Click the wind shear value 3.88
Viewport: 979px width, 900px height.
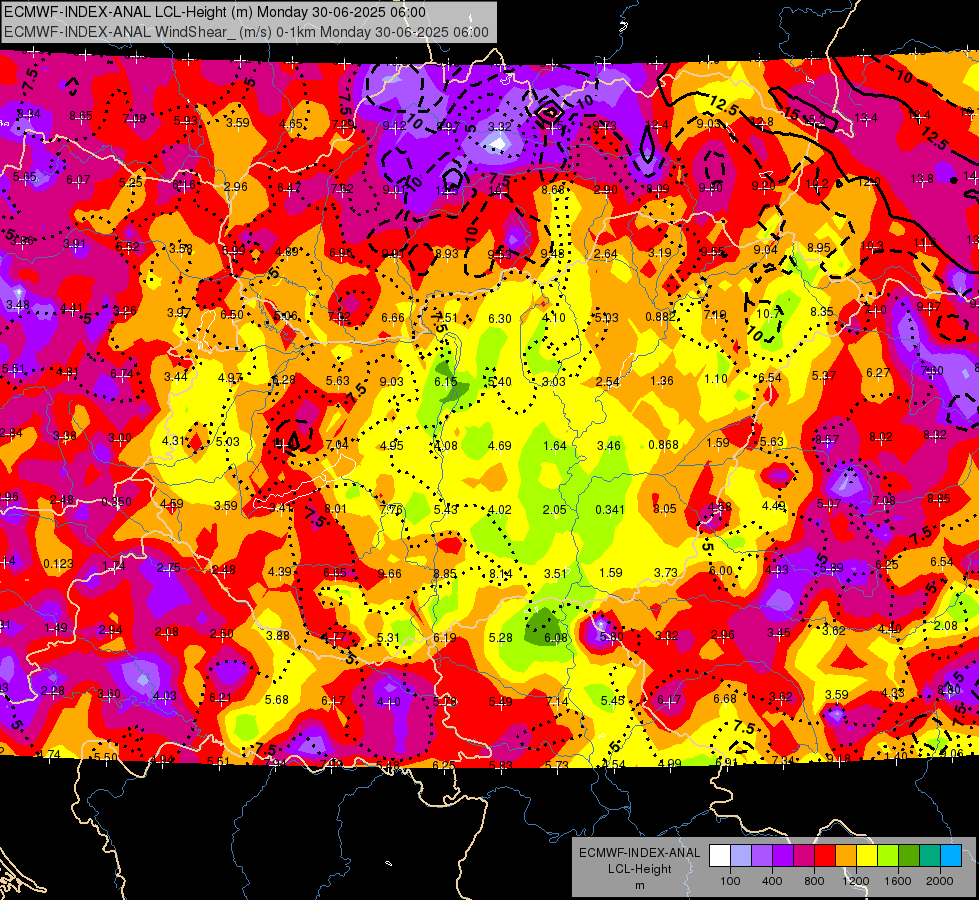click(x=278, y=635)
